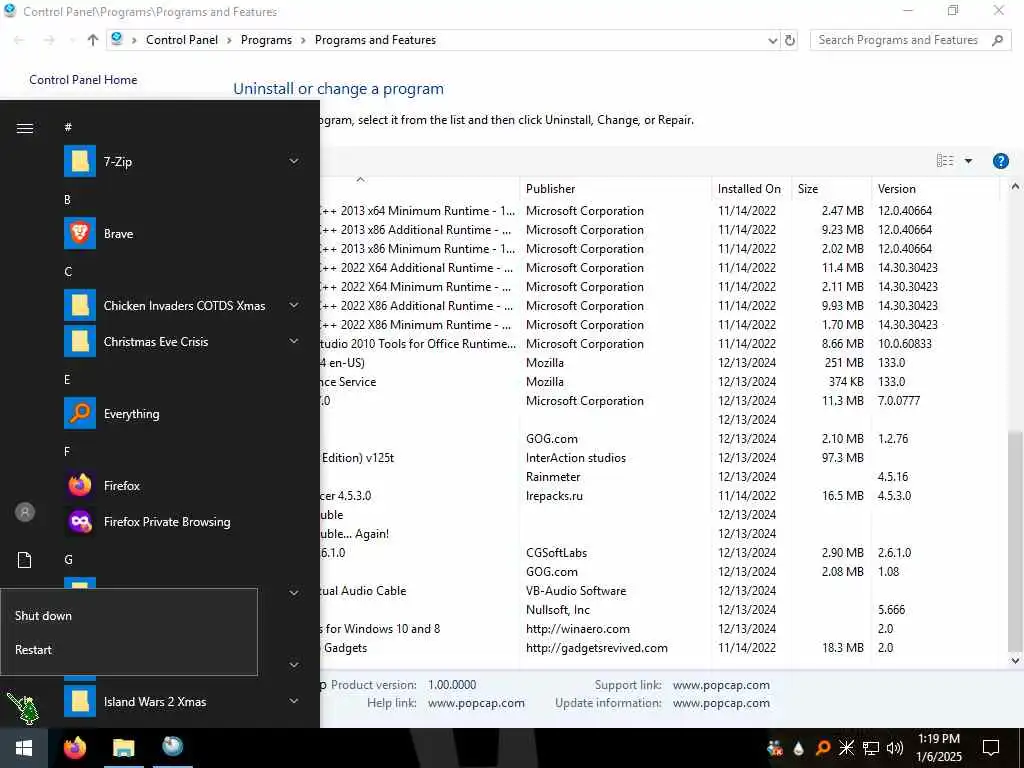This screenshot has width=1024, height=768.
Task: Click the colorful leftmost system tray icon
Action: coord(775,748)
